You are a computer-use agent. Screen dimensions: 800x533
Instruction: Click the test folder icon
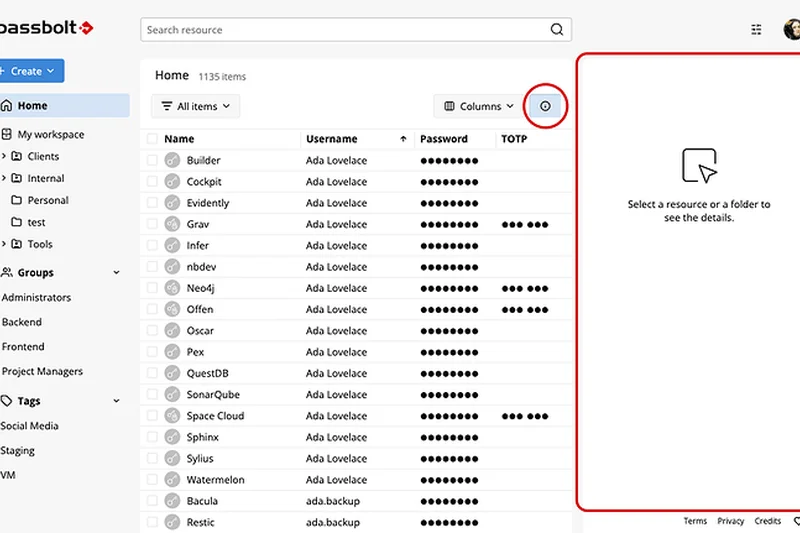tap(16, 222)
